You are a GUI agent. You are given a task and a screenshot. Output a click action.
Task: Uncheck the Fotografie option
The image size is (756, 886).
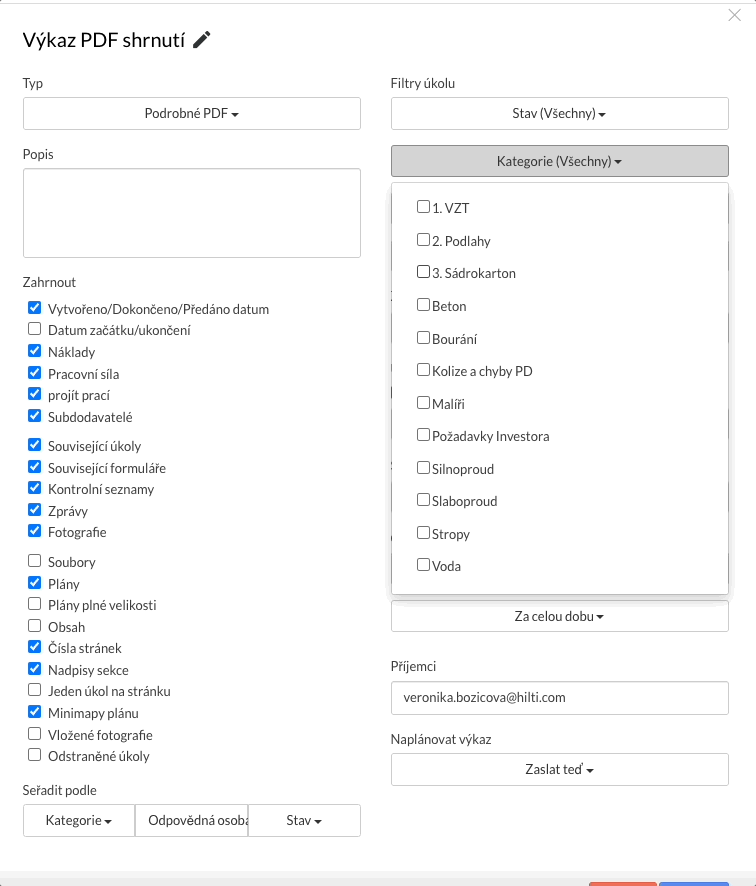34,530
